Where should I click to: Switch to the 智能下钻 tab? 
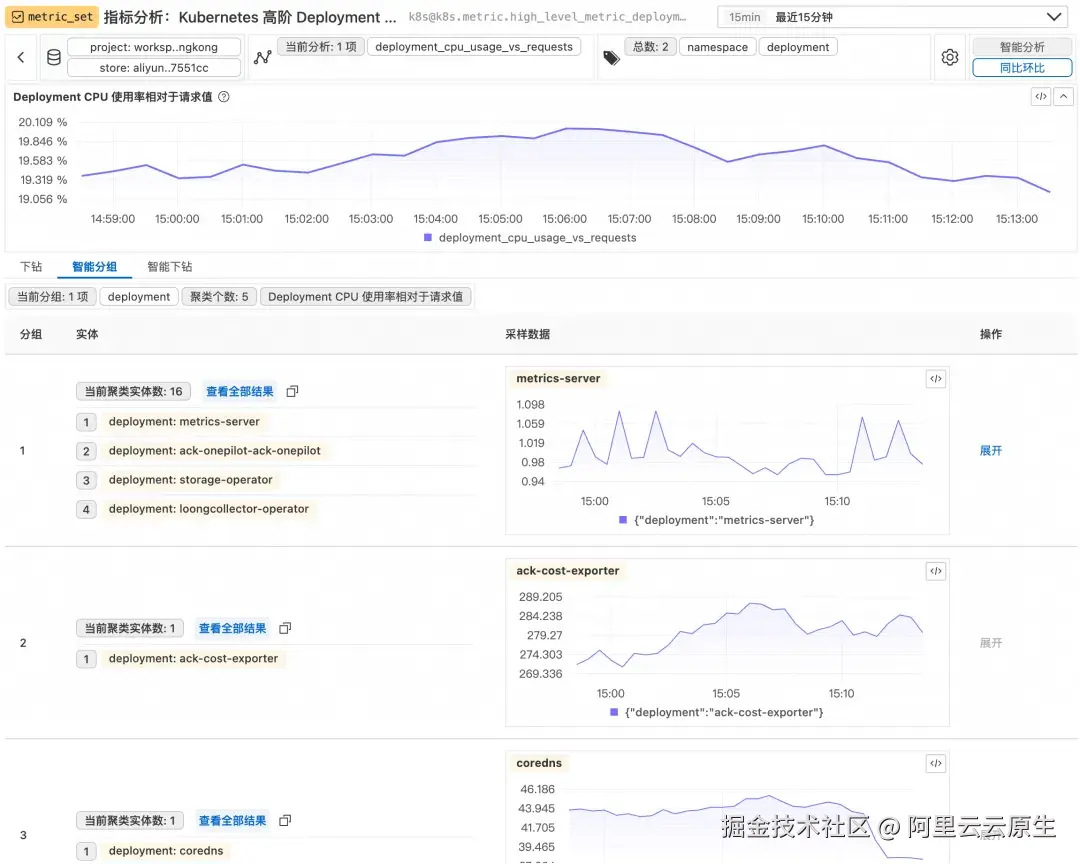170,266
